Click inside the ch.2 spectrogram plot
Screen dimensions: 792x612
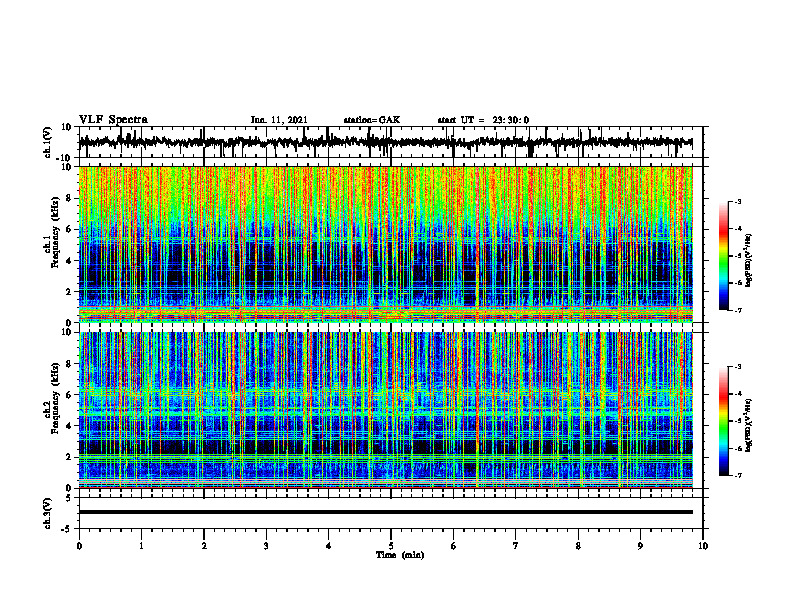click(386, 410)
